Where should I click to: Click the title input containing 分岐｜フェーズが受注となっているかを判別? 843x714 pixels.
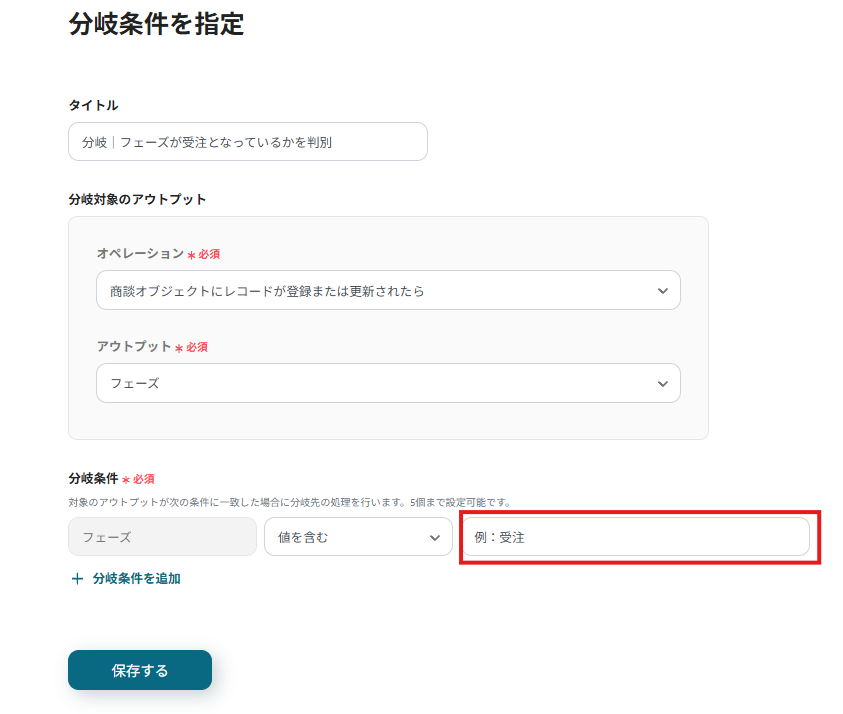click(x=246, y=141)
